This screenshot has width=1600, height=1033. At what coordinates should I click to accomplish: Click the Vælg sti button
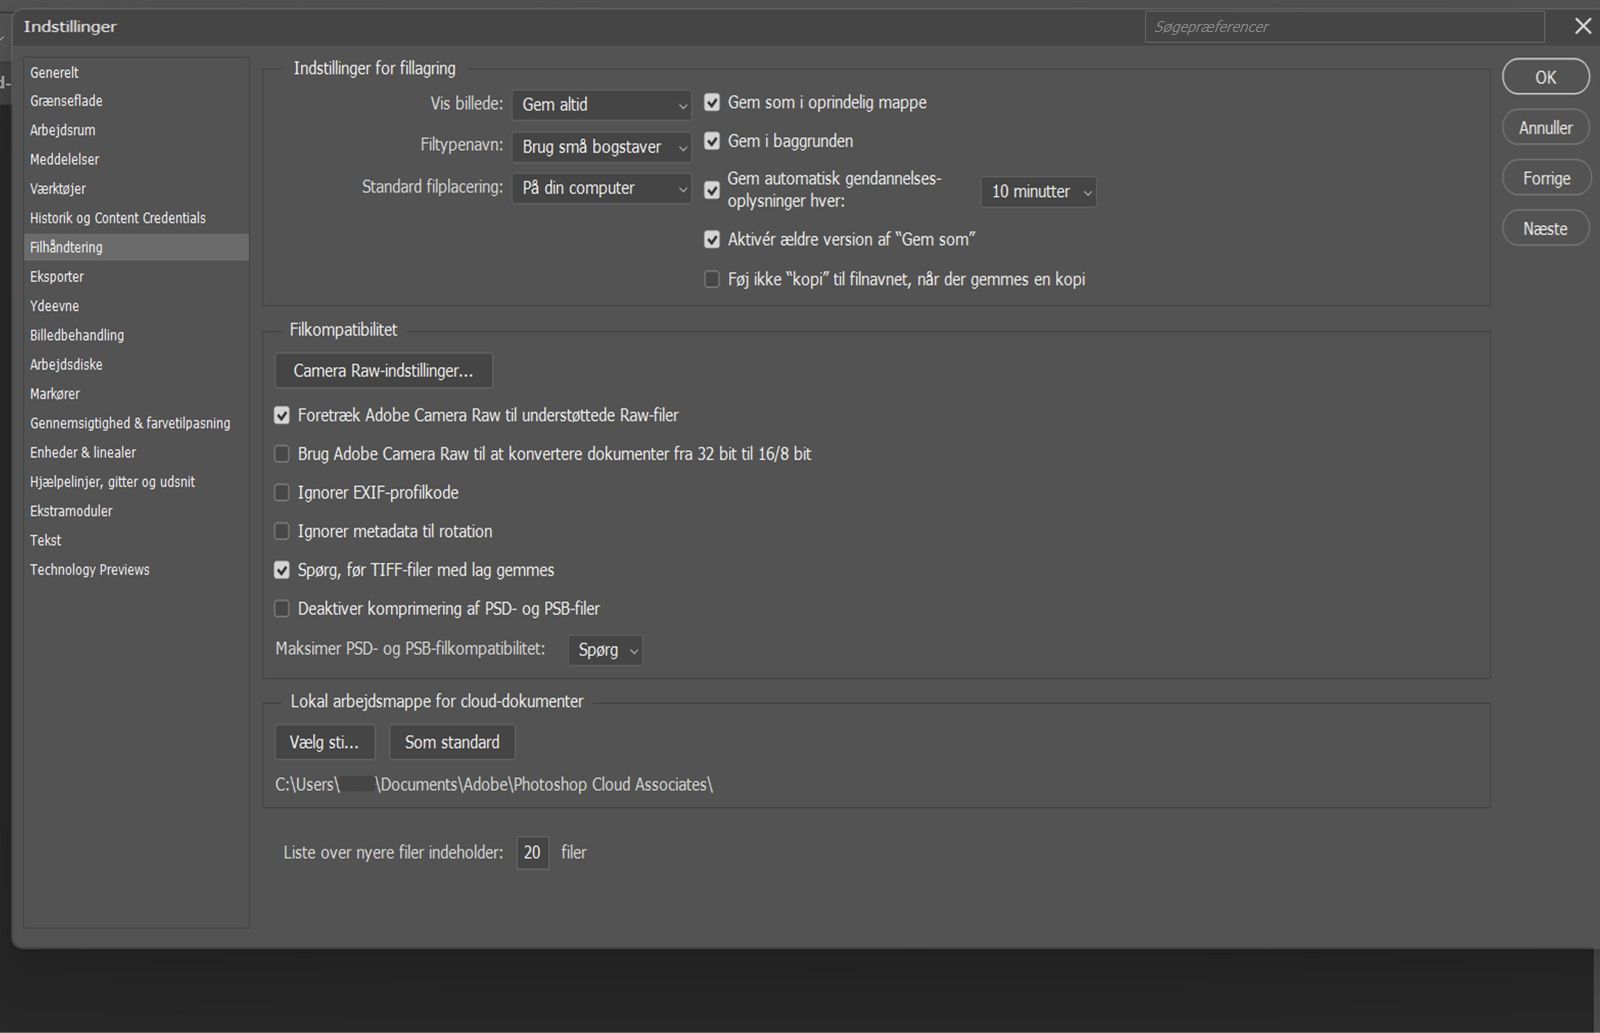[325, 742]
